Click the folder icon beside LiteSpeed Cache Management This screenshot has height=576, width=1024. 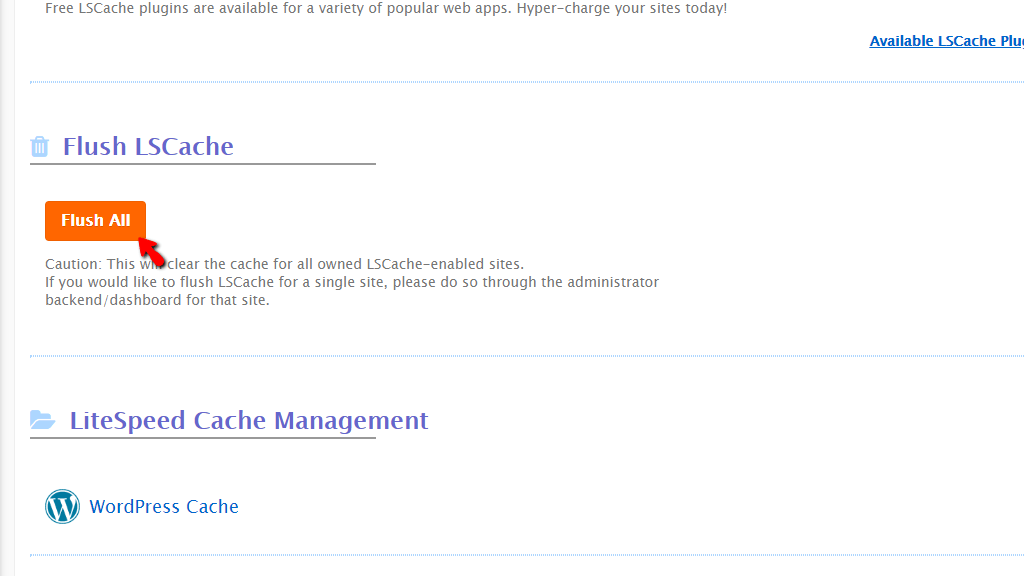point(42,420)
